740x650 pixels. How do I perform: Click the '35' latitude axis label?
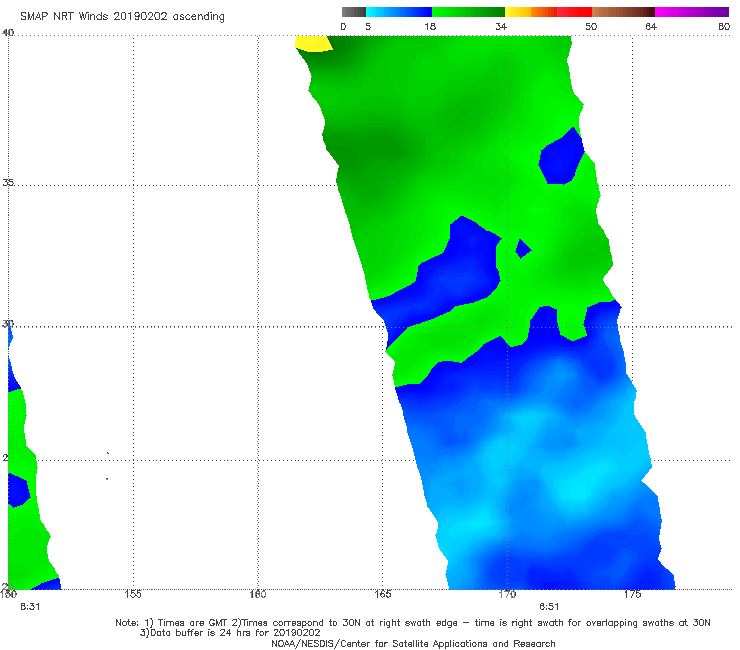pos(8,183)
